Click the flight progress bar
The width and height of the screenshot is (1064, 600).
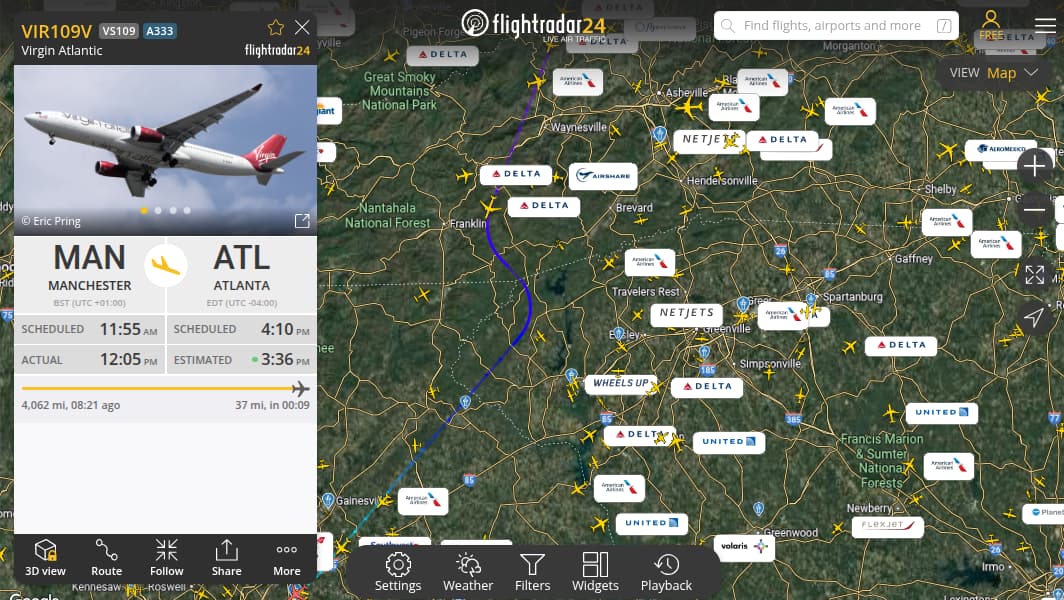point(166,388)
